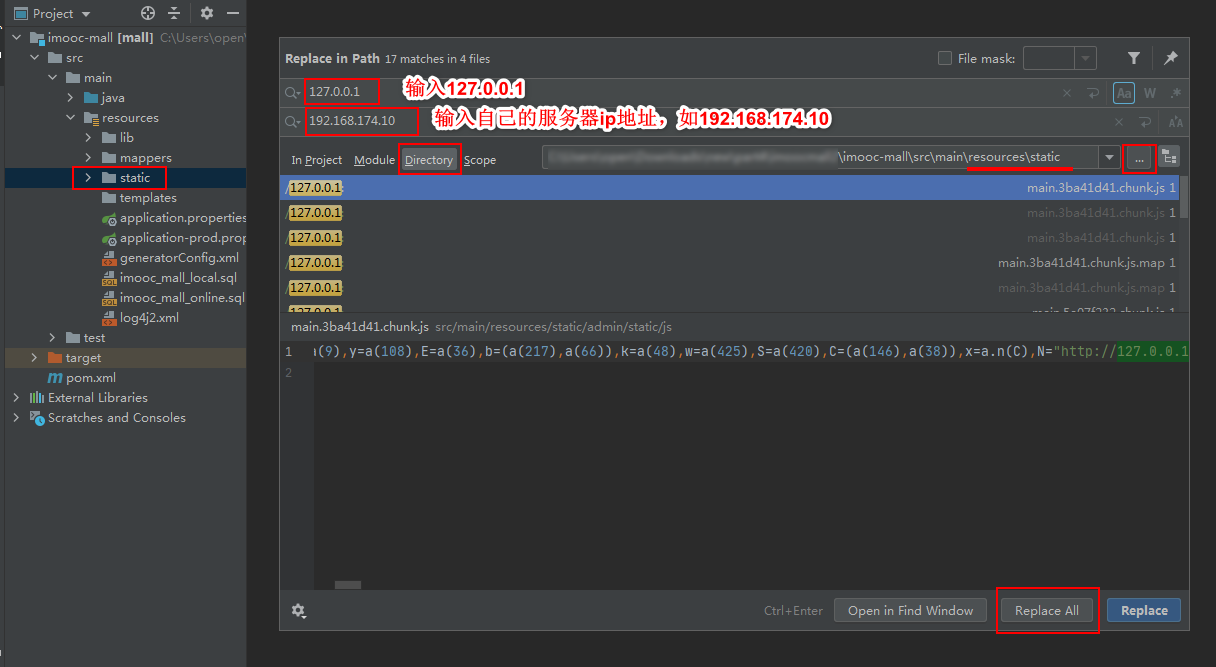Click the Select Opened File locate icon
The image size is (1216, 667).
tap(148, 13)
